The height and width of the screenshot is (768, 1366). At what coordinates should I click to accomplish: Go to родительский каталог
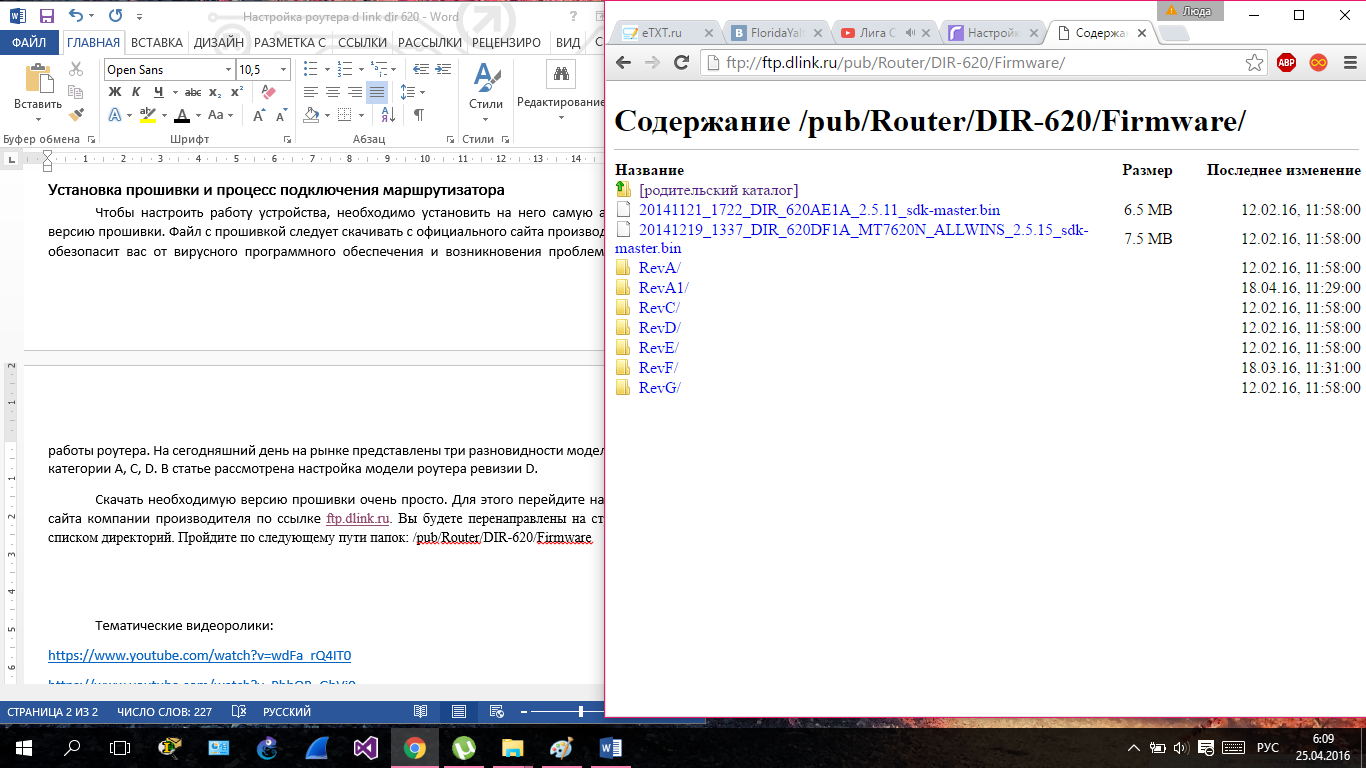click(718, 190)
